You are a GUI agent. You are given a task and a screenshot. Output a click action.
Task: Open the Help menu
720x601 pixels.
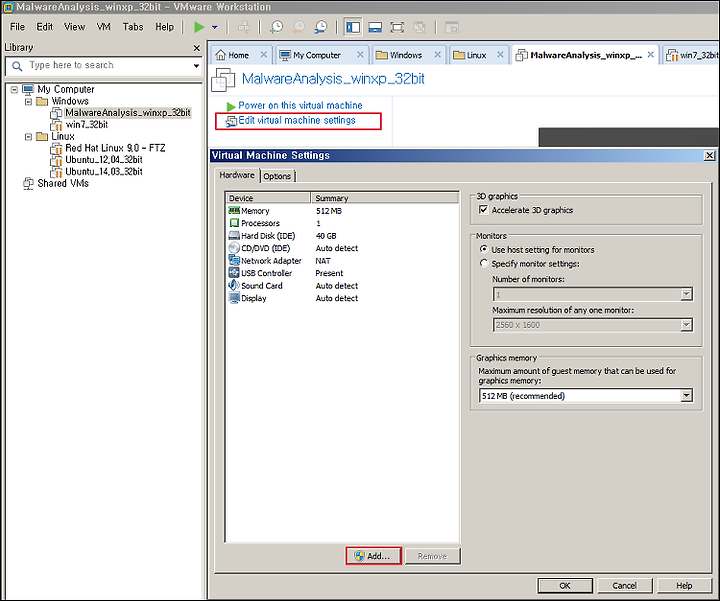(x=164, y=27)
